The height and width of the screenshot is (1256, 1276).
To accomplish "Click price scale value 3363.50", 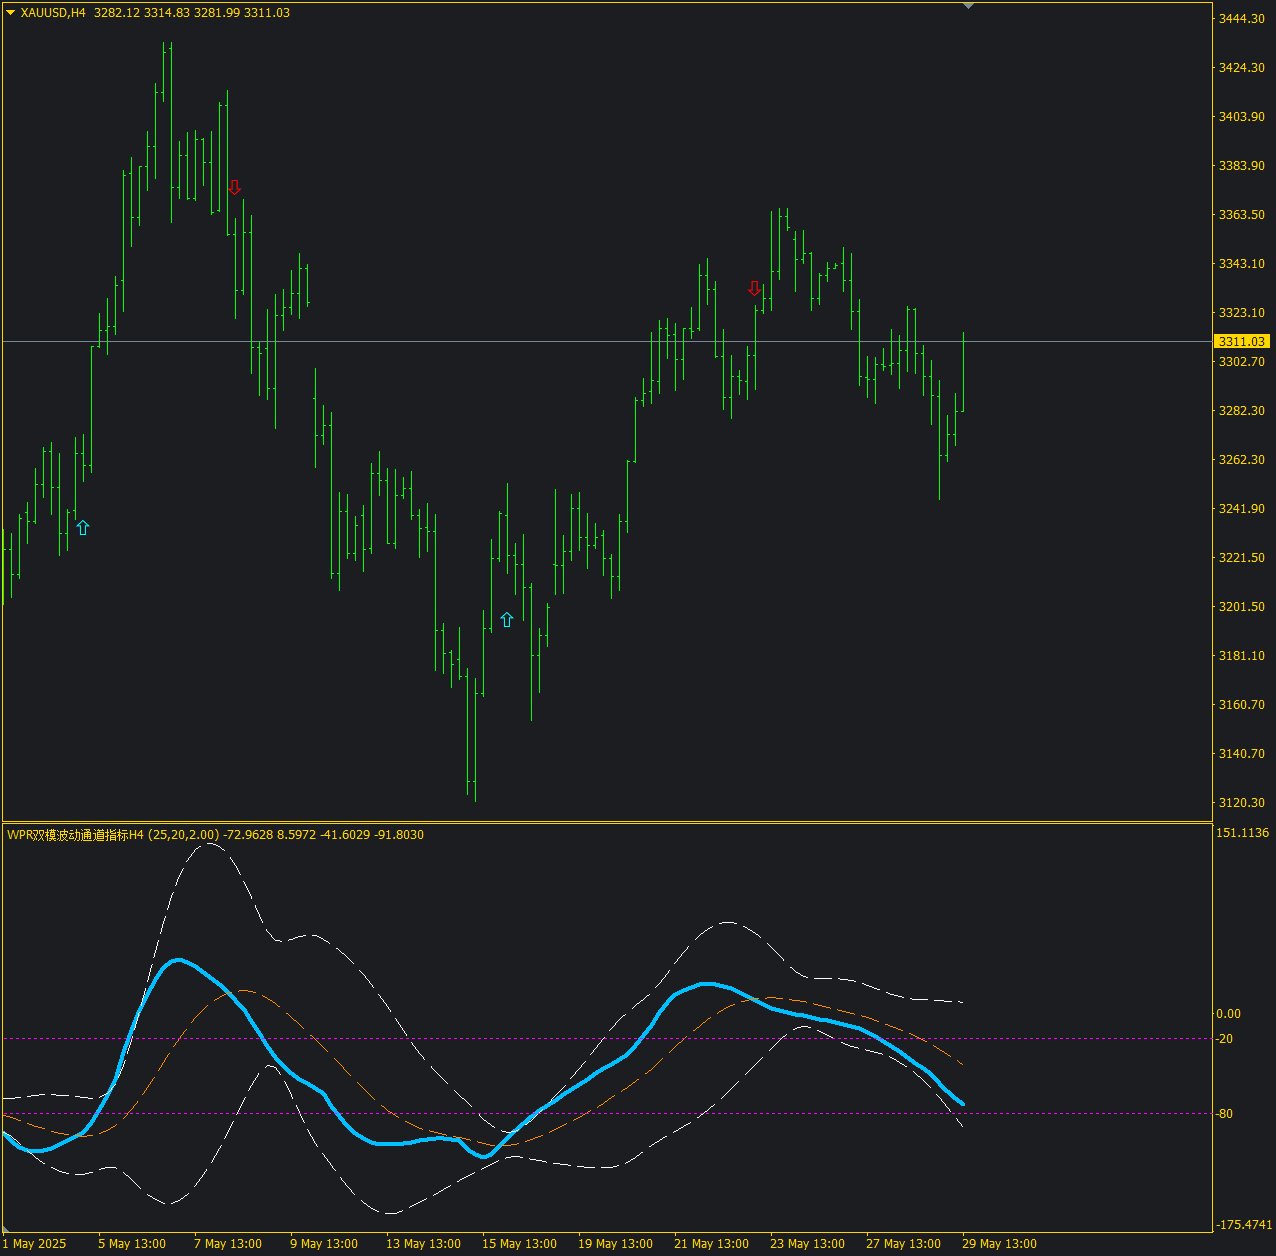I will tap(1241, 215).
